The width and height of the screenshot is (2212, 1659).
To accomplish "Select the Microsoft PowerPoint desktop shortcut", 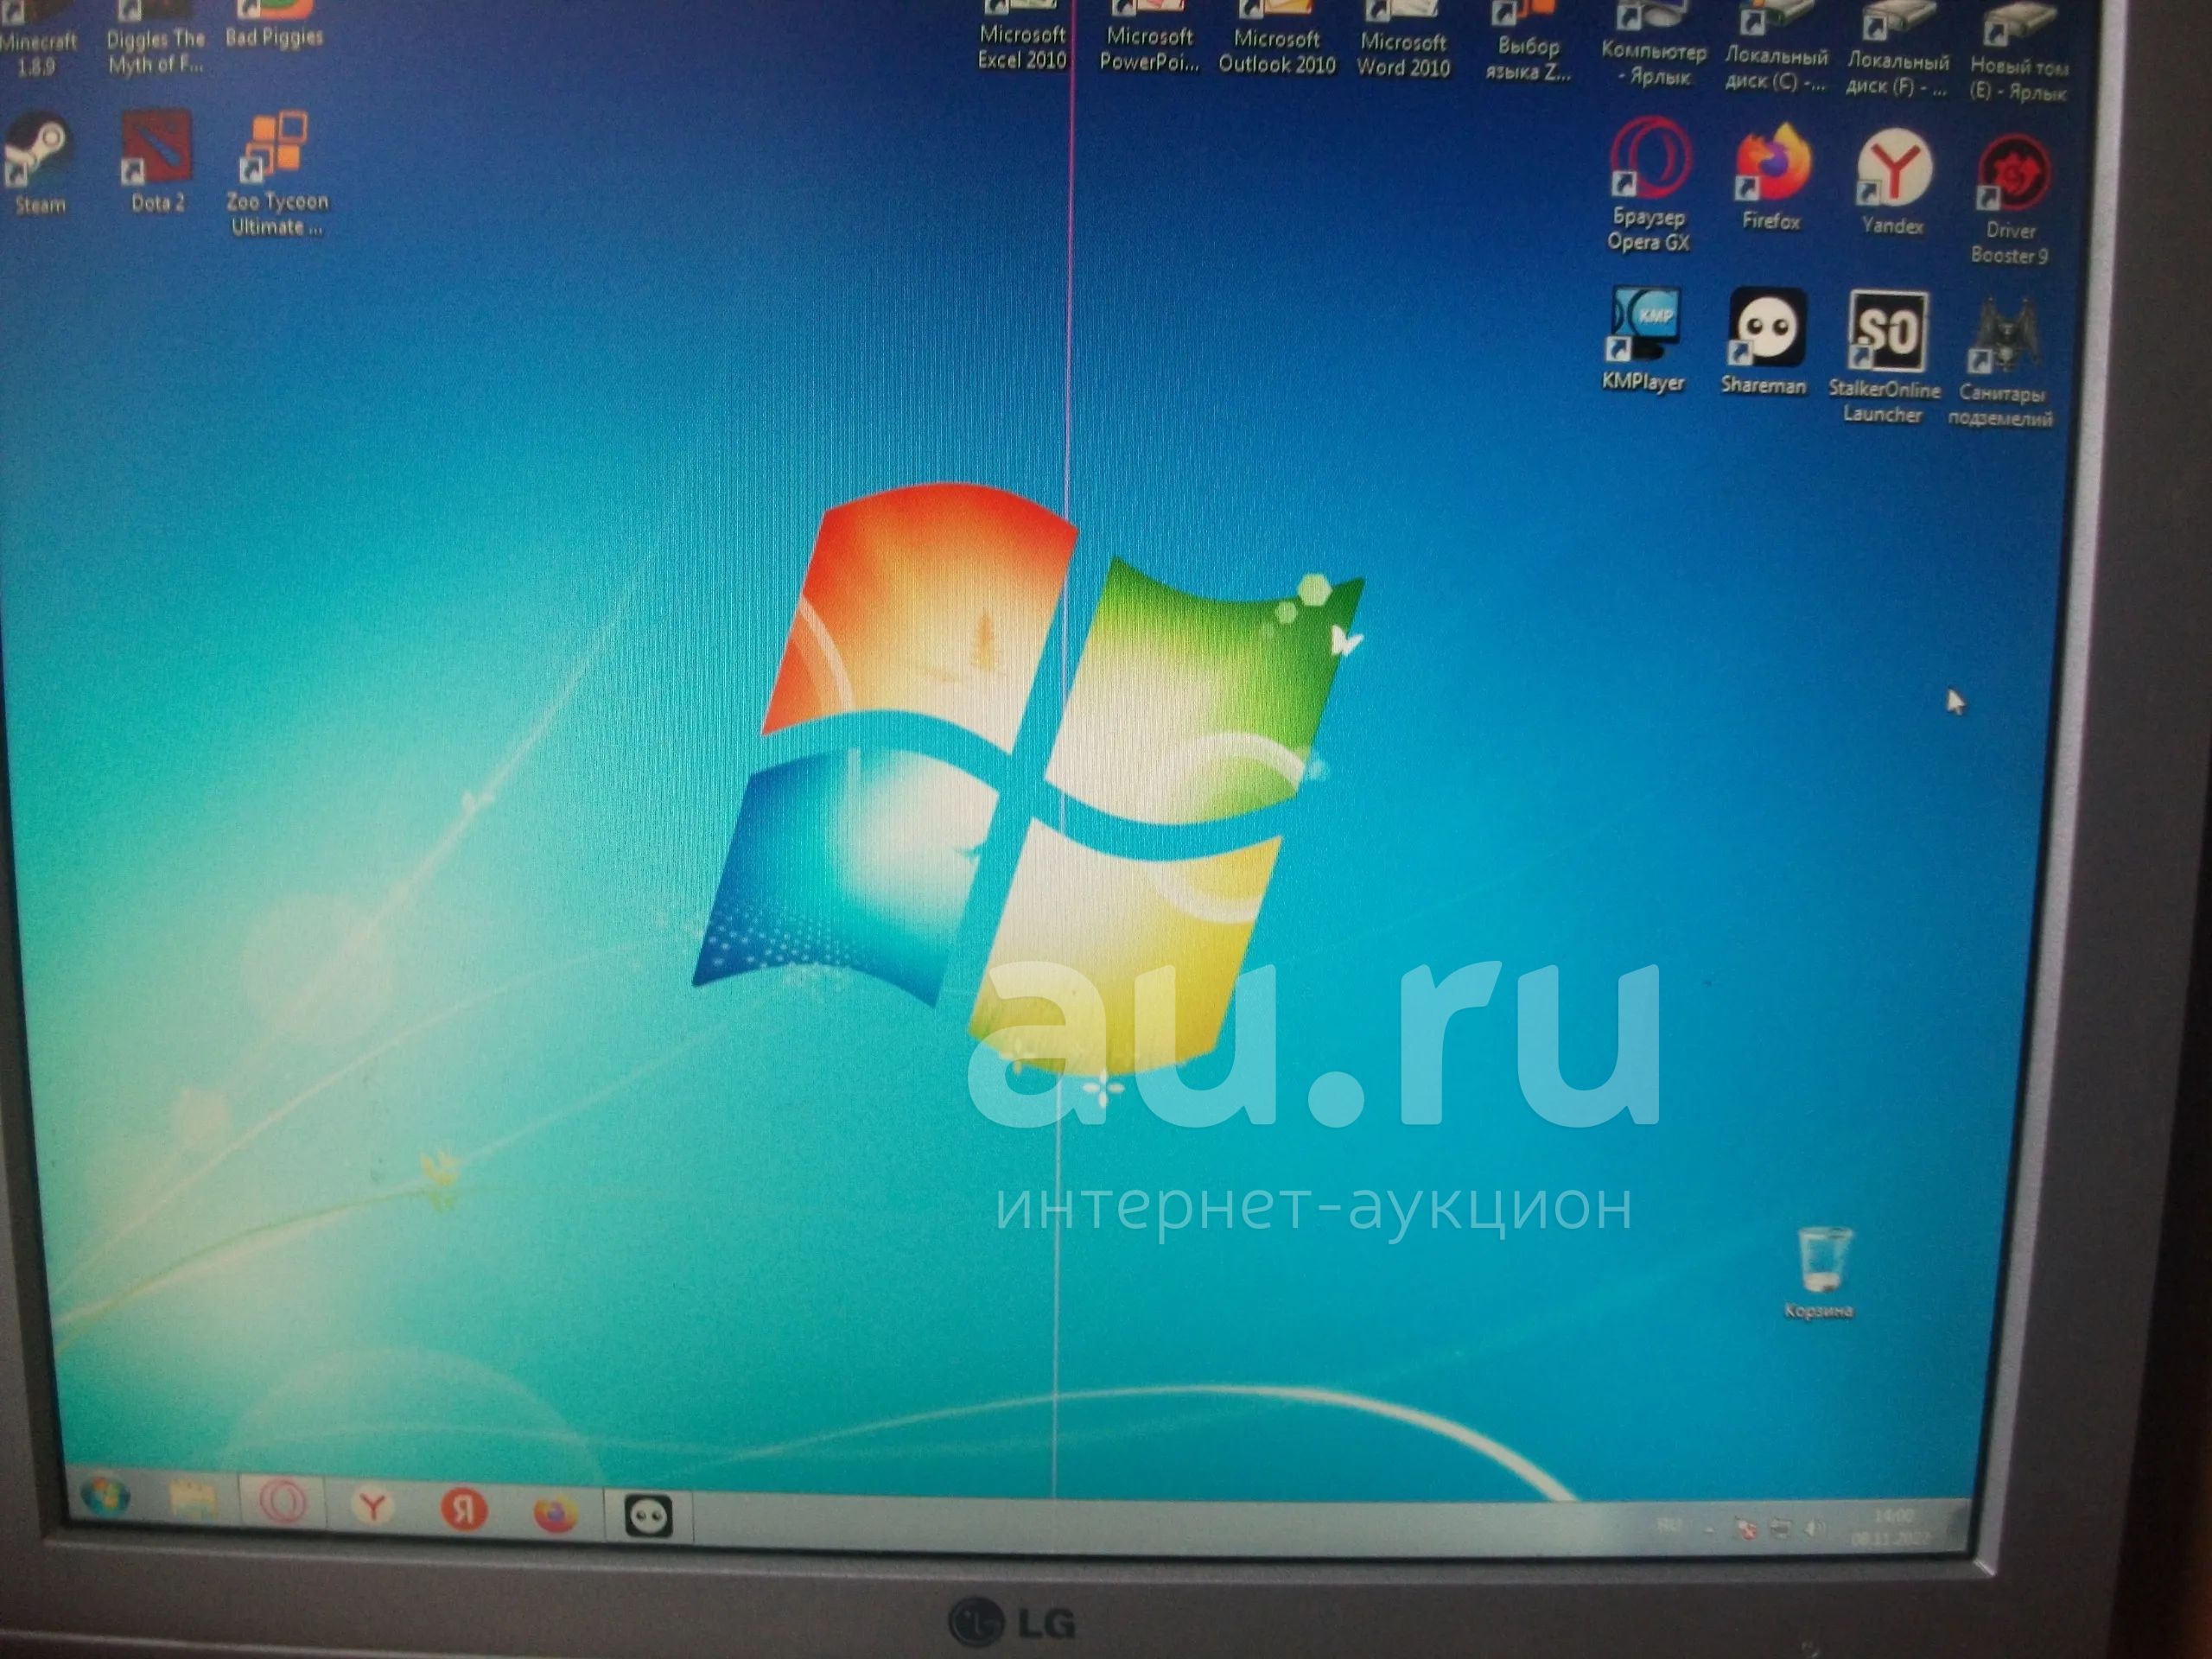I will click(1149, 37).
